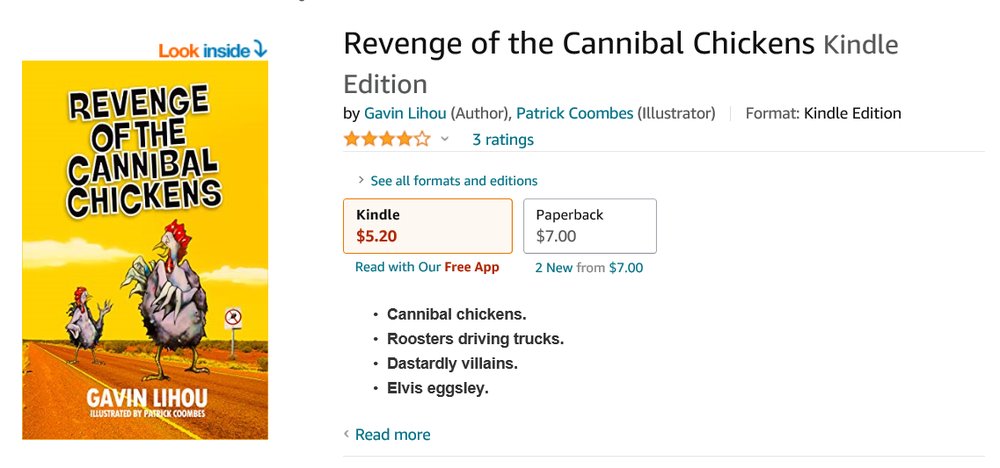This screenshot has width=1000, height=468.
Task: Open the book cover thumbnail
Action: point(145,250)
